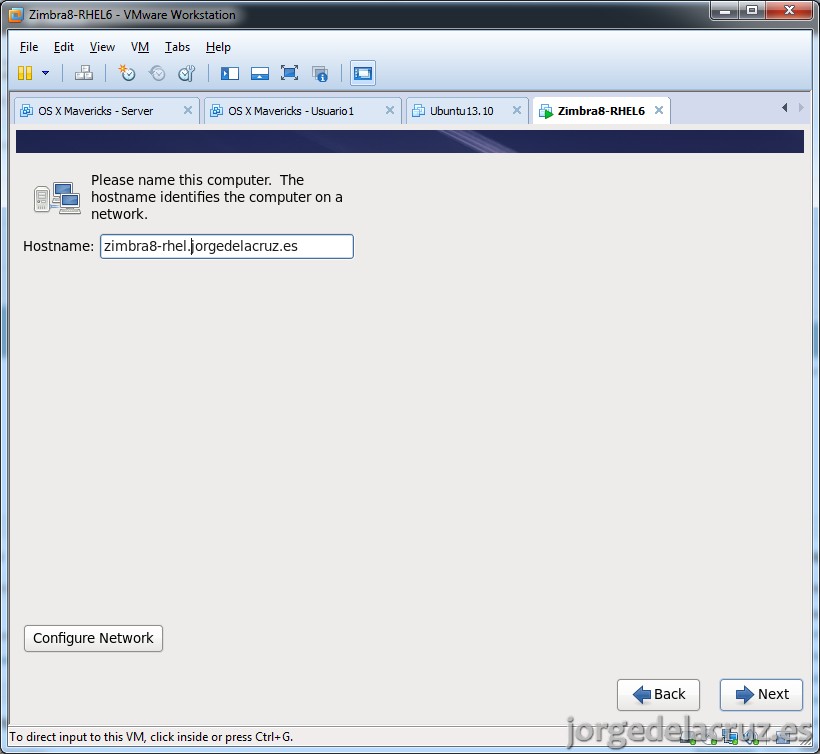
Task: Open the View menu
Action: [x=102, y=47]
